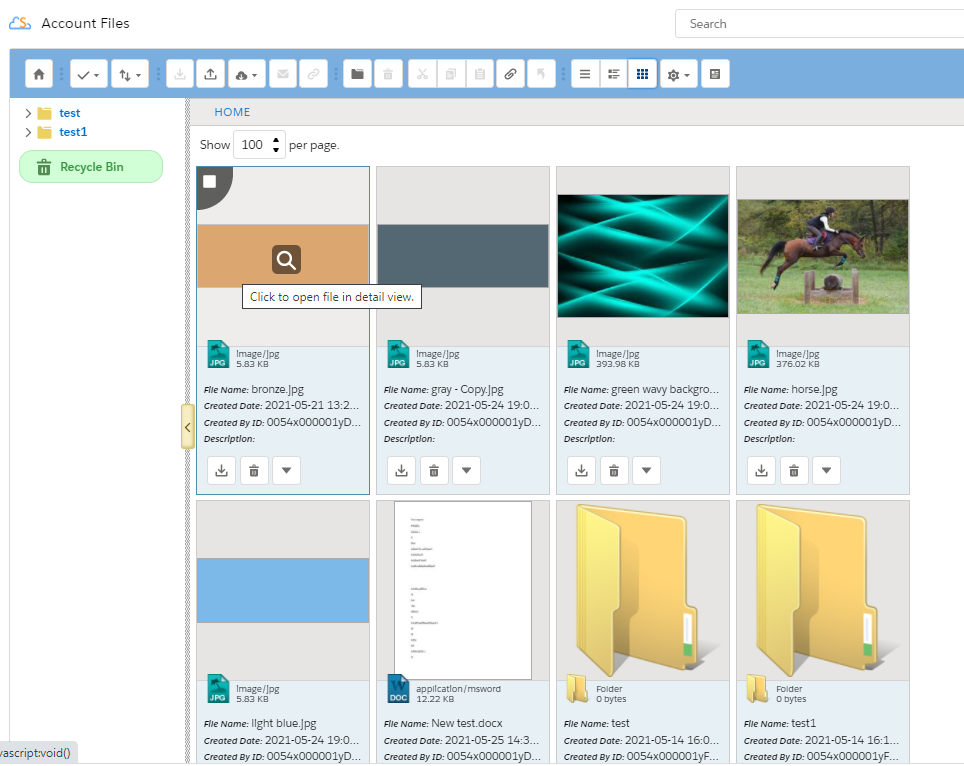Open the settings gear dropdown

click(x=678, y=74)
